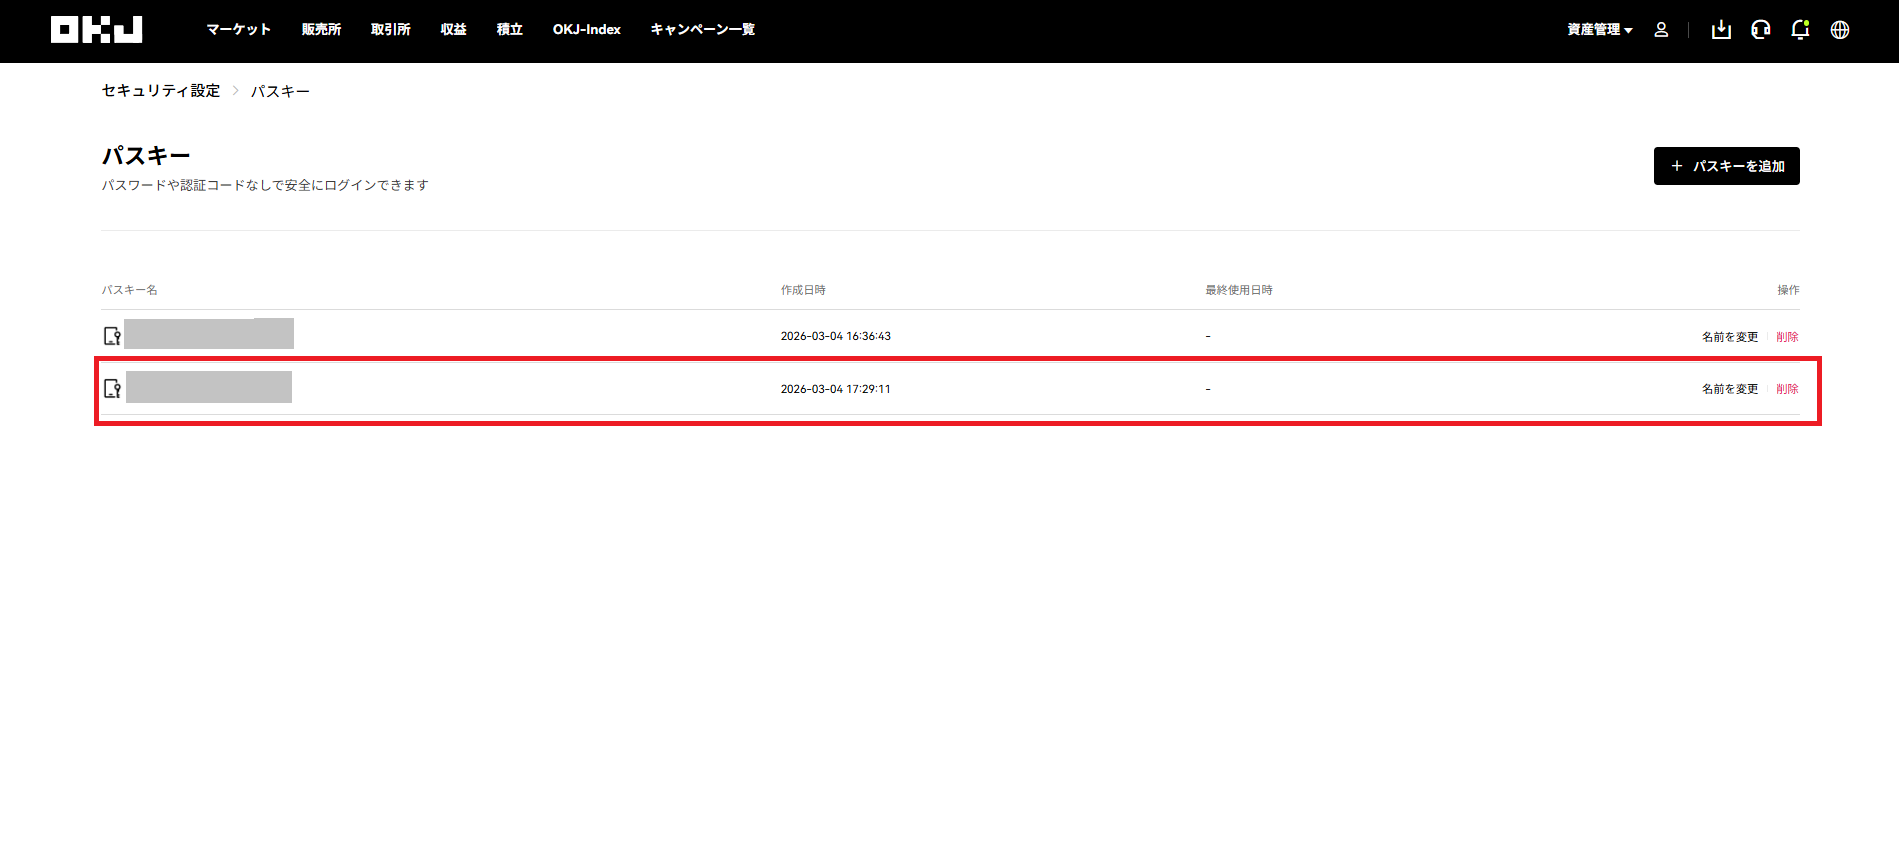Open the notifications bell icon

(x=1800, y=30)
